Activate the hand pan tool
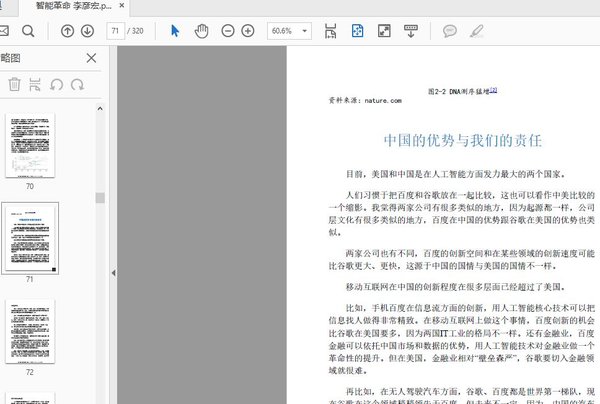600x404 pixels. (x=201, y=31)
